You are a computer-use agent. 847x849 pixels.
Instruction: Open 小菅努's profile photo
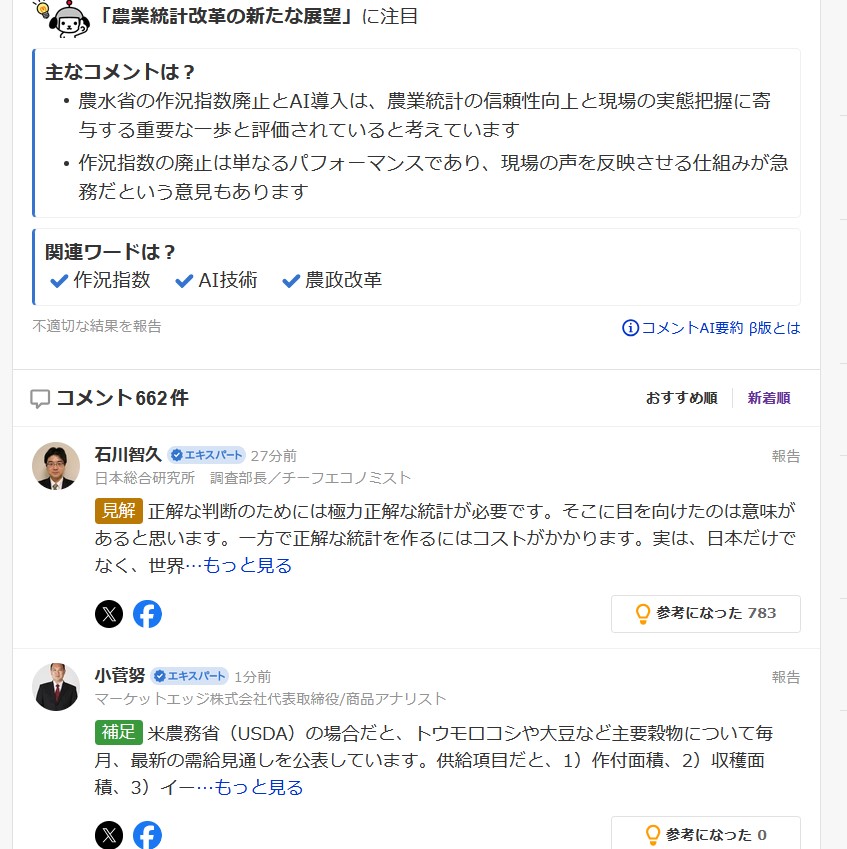coord(56,687)
